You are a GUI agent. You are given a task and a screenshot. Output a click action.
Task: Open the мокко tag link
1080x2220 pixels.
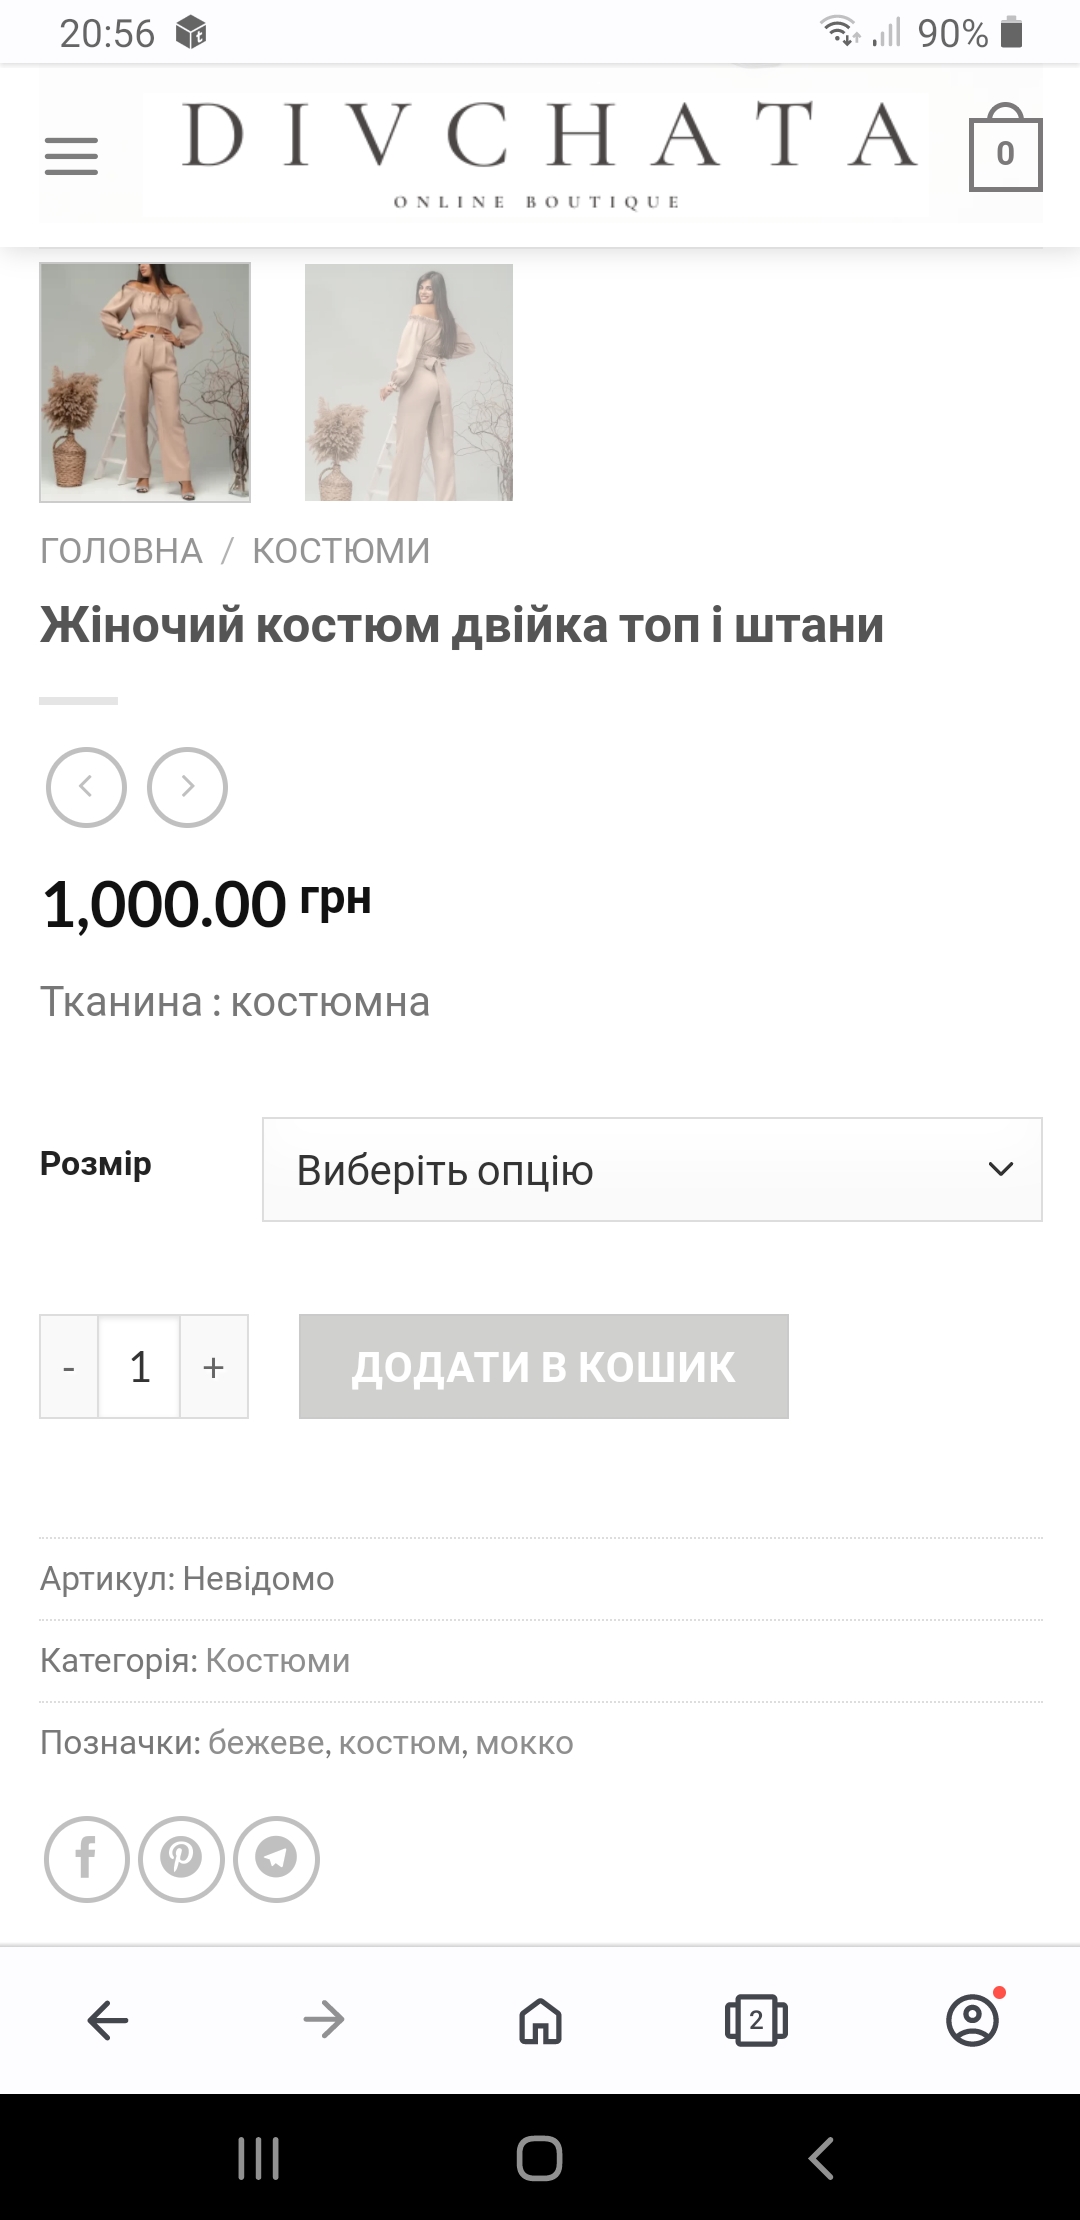(524, 1743)
